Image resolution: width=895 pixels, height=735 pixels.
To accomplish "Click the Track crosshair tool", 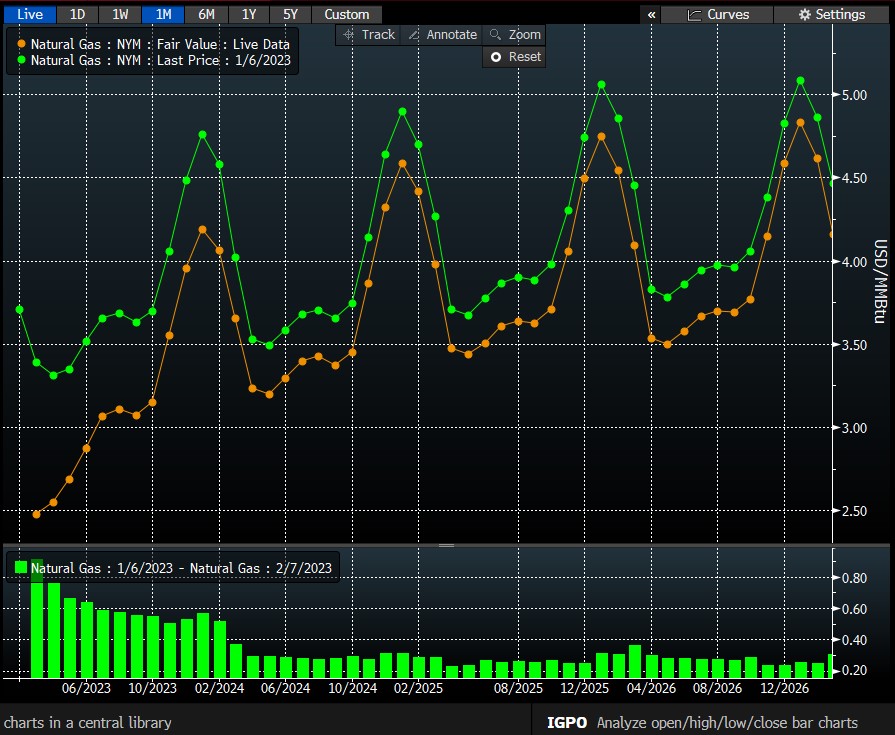I will tap(369, 34).
